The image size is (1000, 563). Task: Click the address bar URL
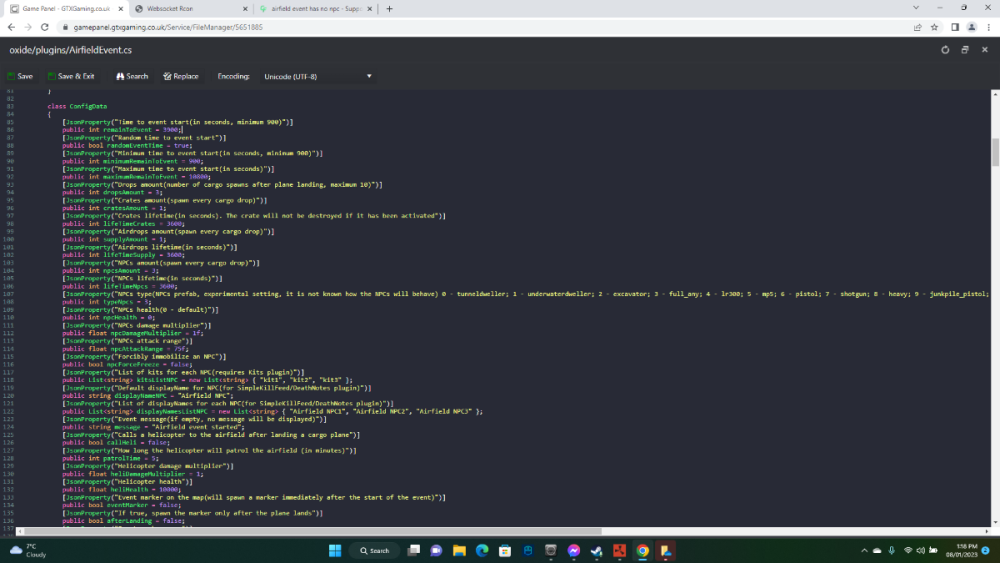pos(168,27)
